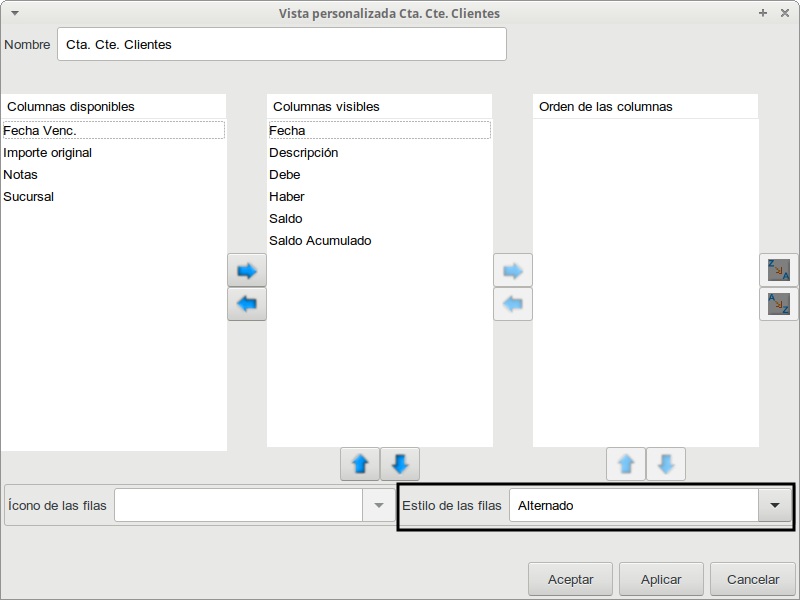Move selected available column to visible columns
This screenshot has height=600, width=800.
247,270
